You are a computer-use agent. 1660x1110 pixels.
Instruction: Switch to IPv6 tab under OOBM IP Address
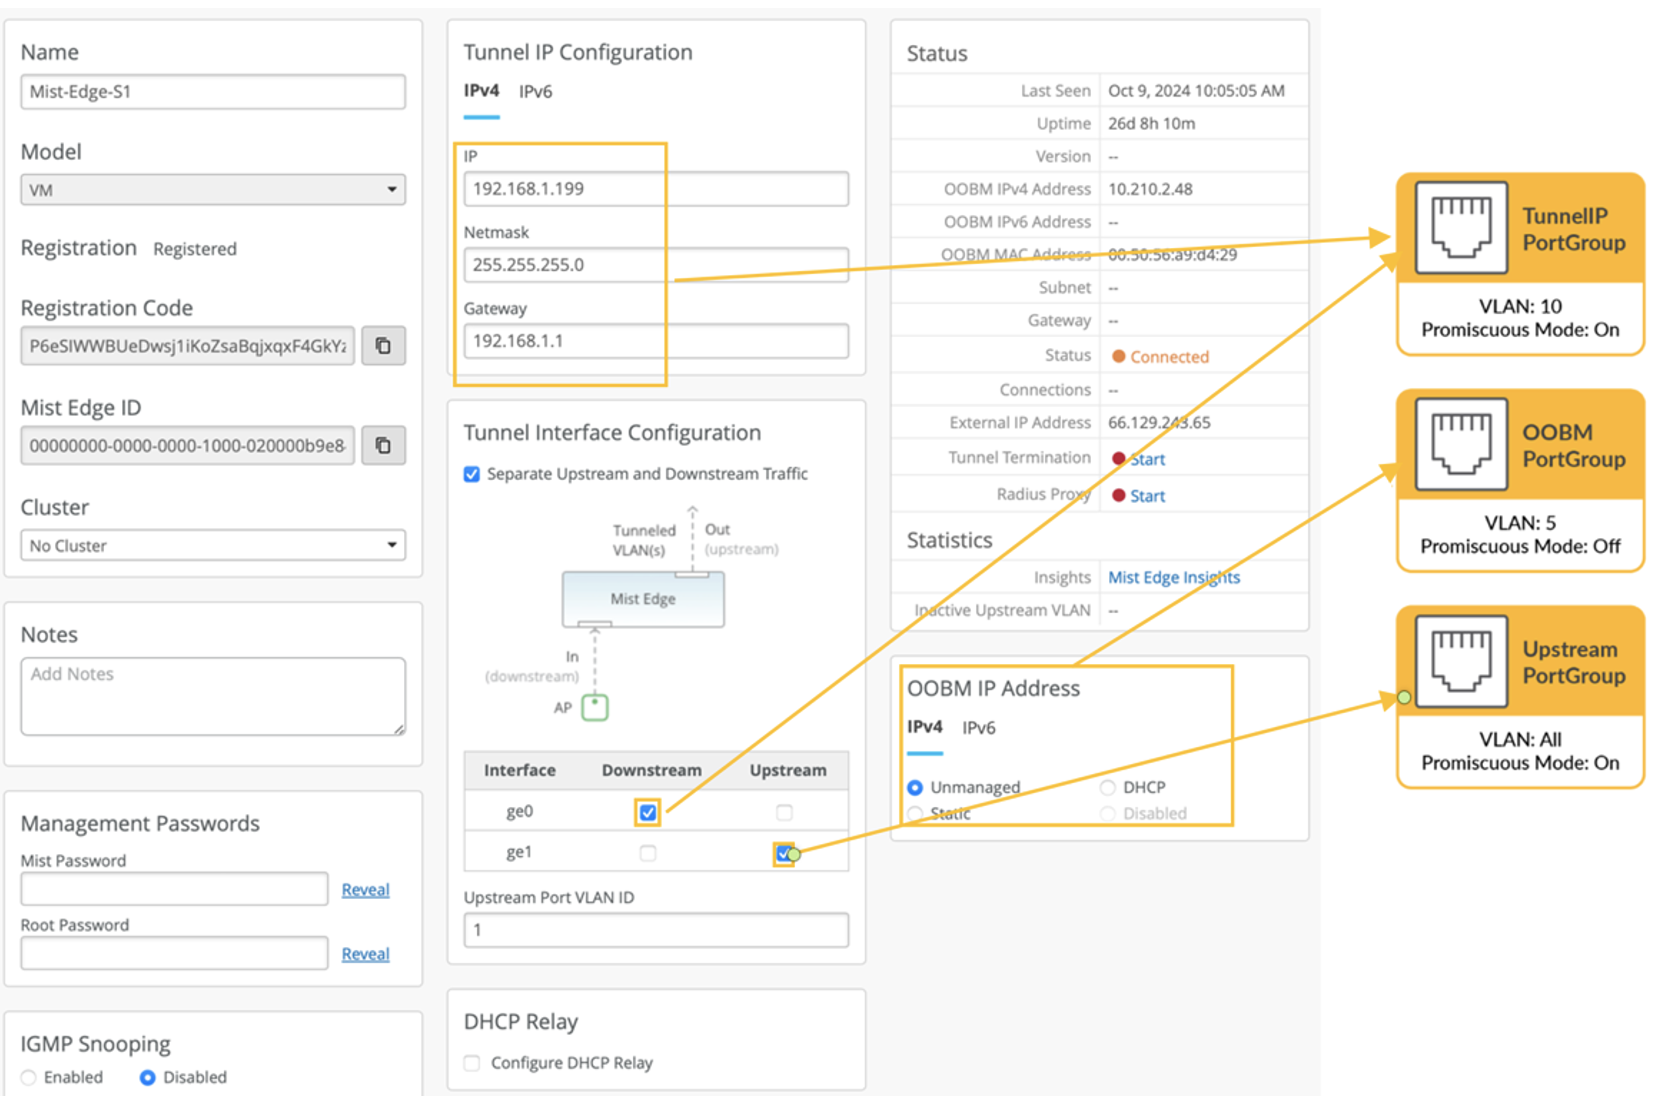[x=978, y=728]
